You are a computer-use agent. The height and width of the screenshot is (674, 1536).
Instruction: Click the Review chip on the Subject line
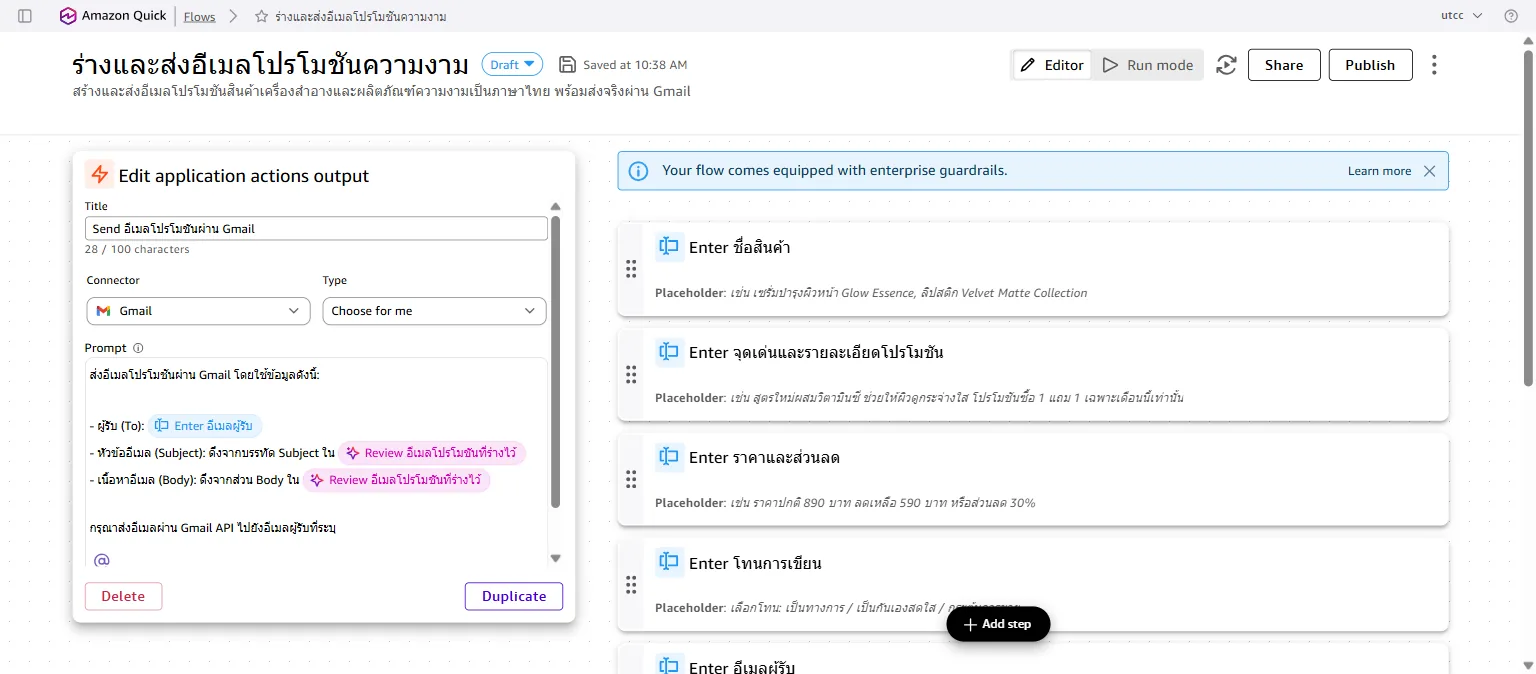431,453
